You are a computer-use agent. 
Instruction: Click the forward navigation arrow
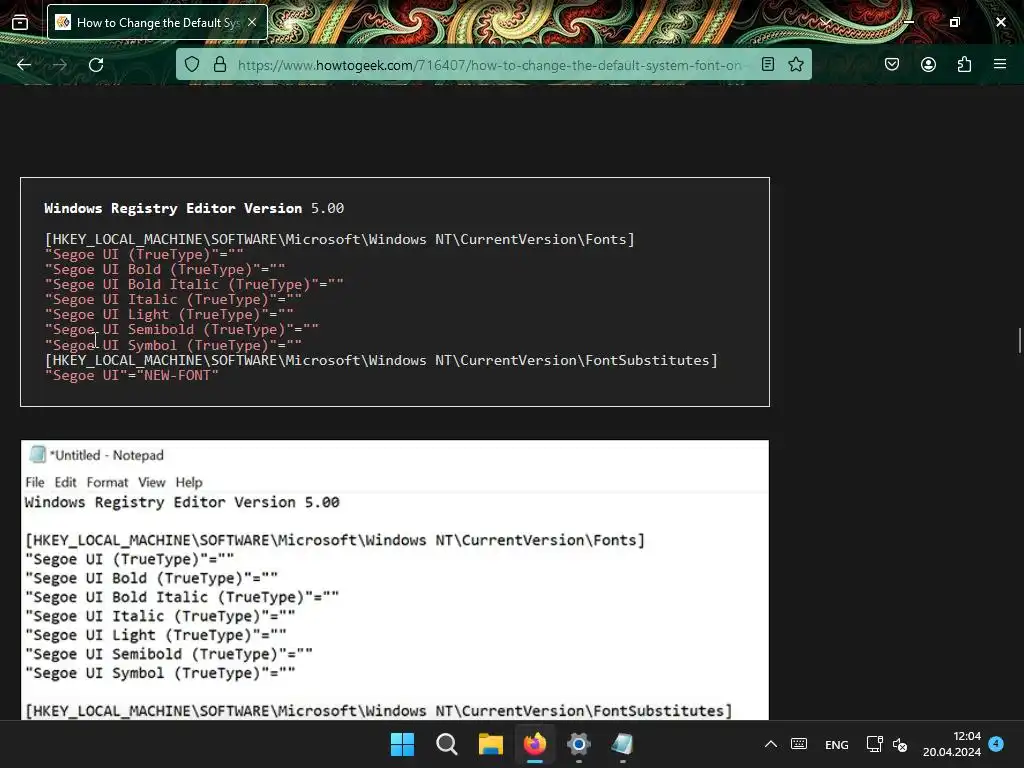click(x=60, y=65)
